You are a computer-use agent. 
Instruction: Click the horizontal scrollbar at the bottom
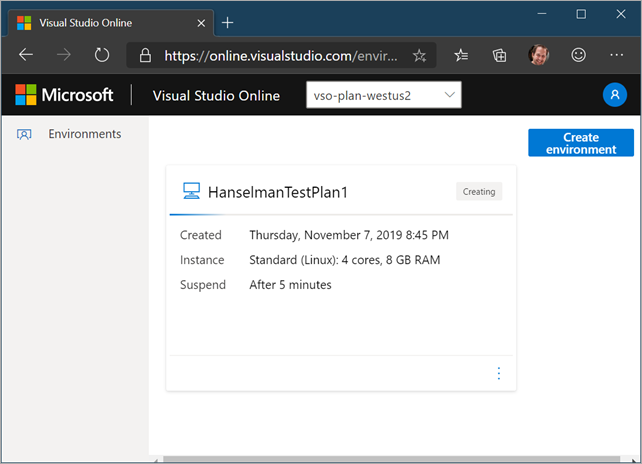tap(391, 459)
